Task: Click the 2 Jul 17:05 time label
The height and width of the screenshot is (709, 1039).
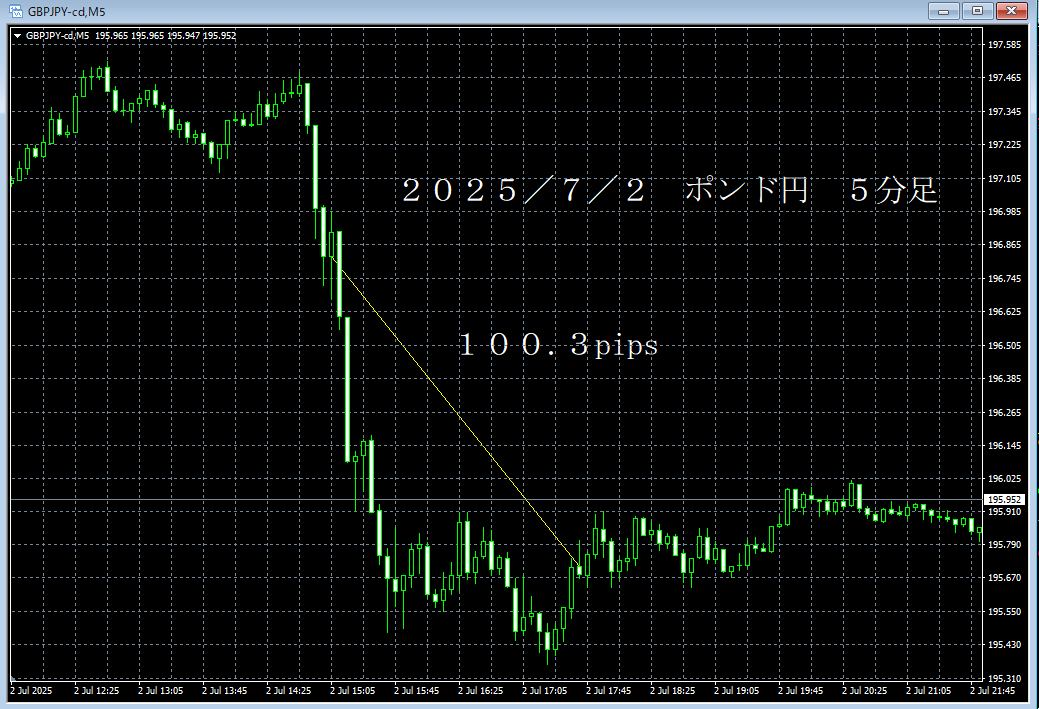Action: (x=545, y=690)
